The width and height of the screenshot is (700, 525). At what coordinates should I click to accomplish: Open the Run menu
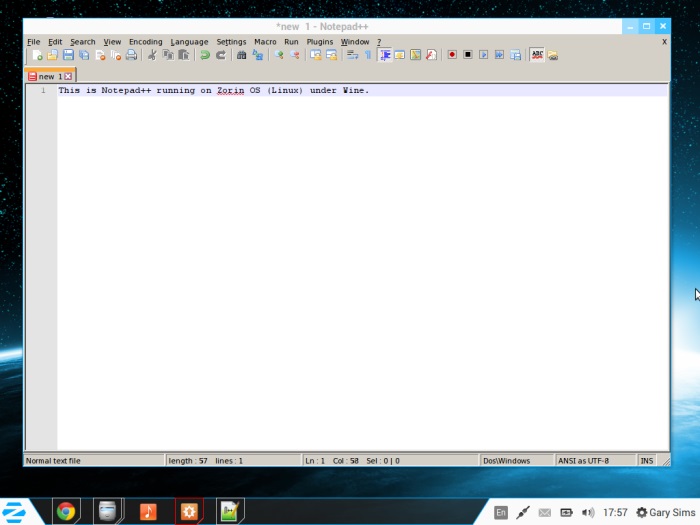[291, 42]
